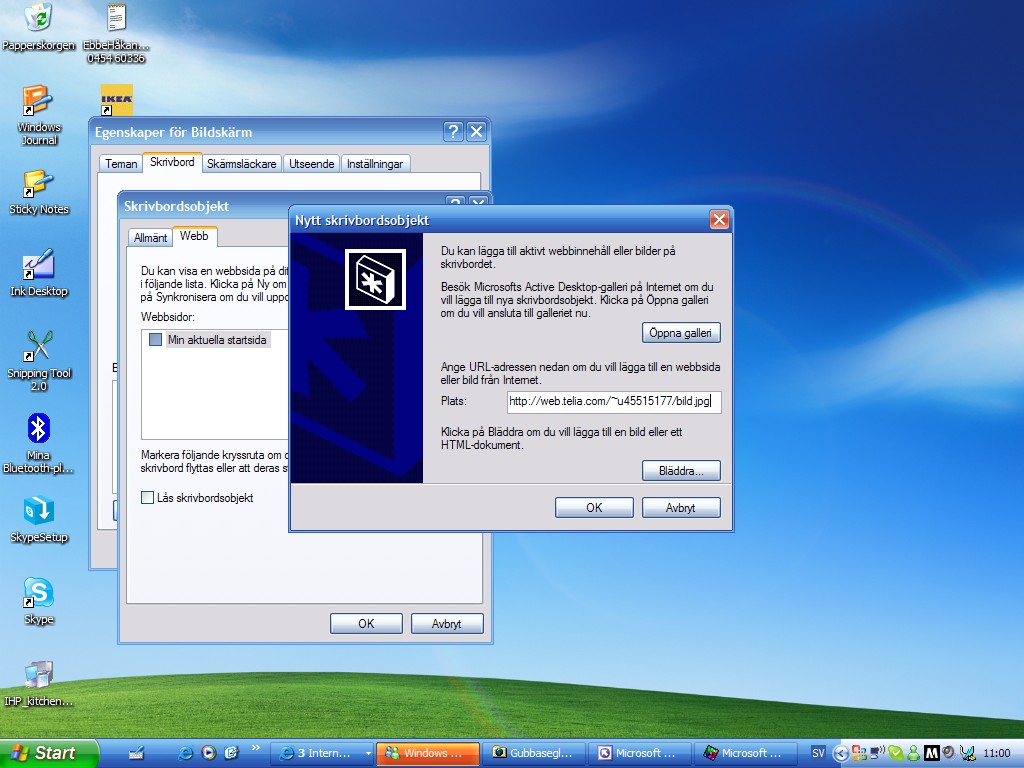Switch to Allmänt tab in Skrivbordsobjekt

click(x=150, y=238)
